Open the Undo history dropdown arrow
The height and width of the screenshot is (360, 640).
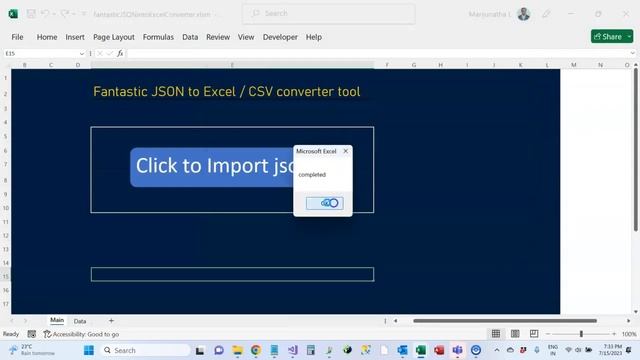coord(54,14)
